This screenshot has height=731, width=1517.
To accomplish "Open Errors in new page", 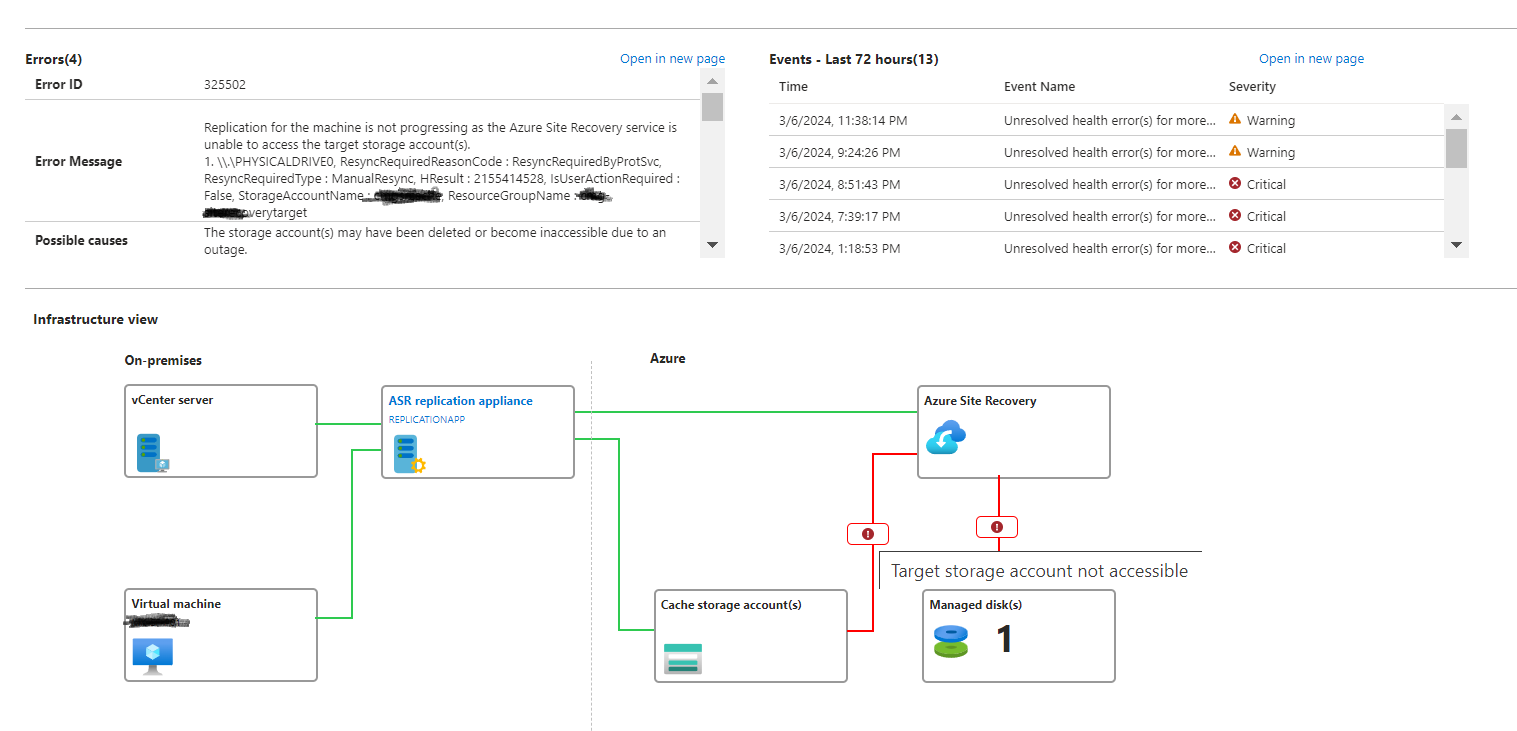I will (672, 58).
